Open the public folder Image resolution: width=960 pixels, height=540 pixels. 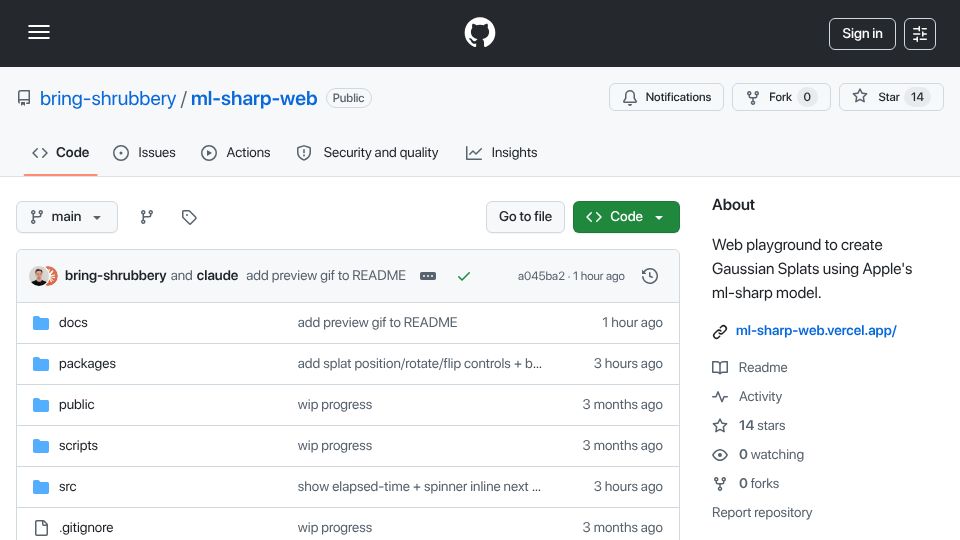click(x=77, y=405)
